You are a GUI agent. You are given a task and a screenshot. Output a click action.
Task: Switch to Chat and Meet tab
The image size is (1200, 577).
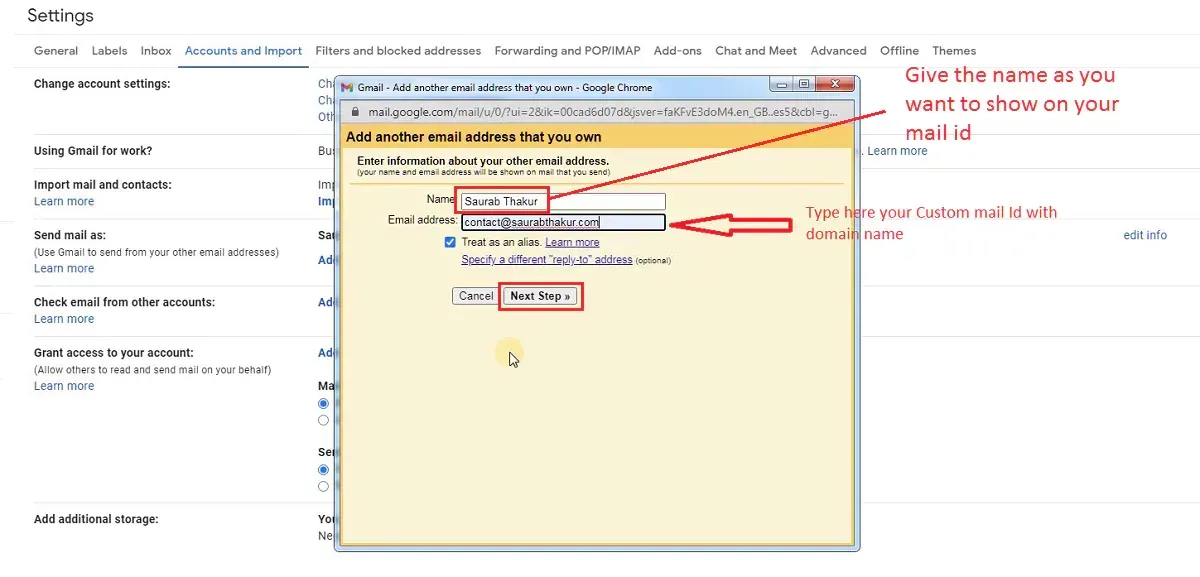[x=756, y=51]
